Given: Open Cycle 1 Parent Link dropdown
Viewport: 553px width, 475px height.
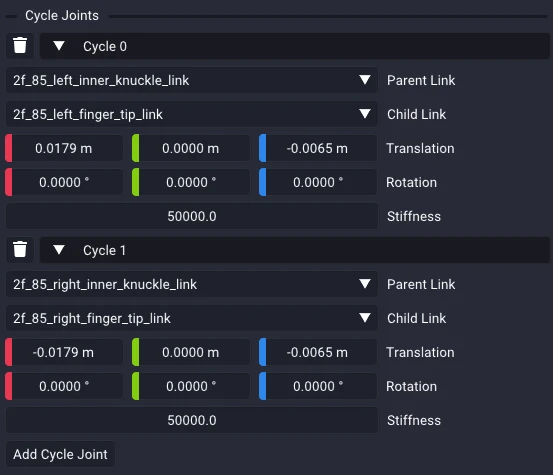Looking at the screenshot, I should (192, 284).
